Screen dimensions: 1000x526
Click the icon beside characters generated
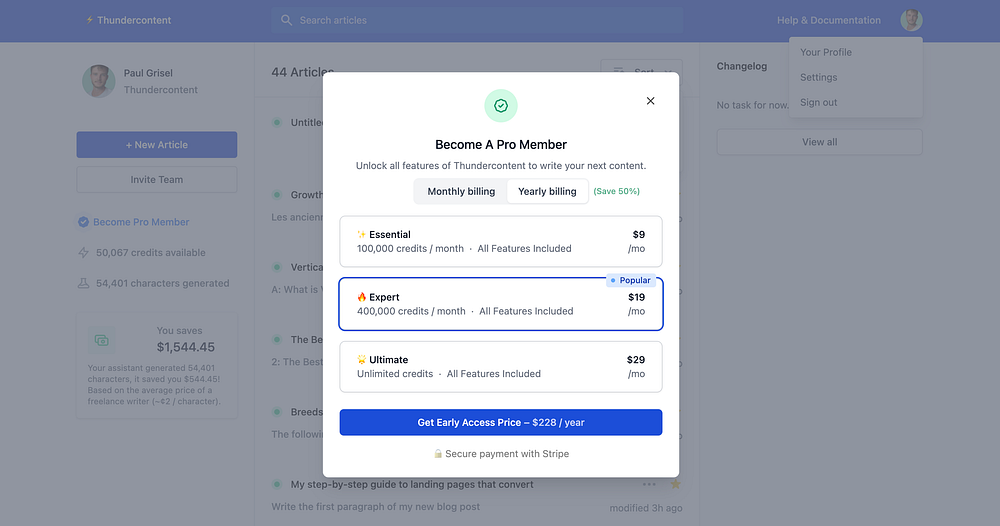pos(84,283)
